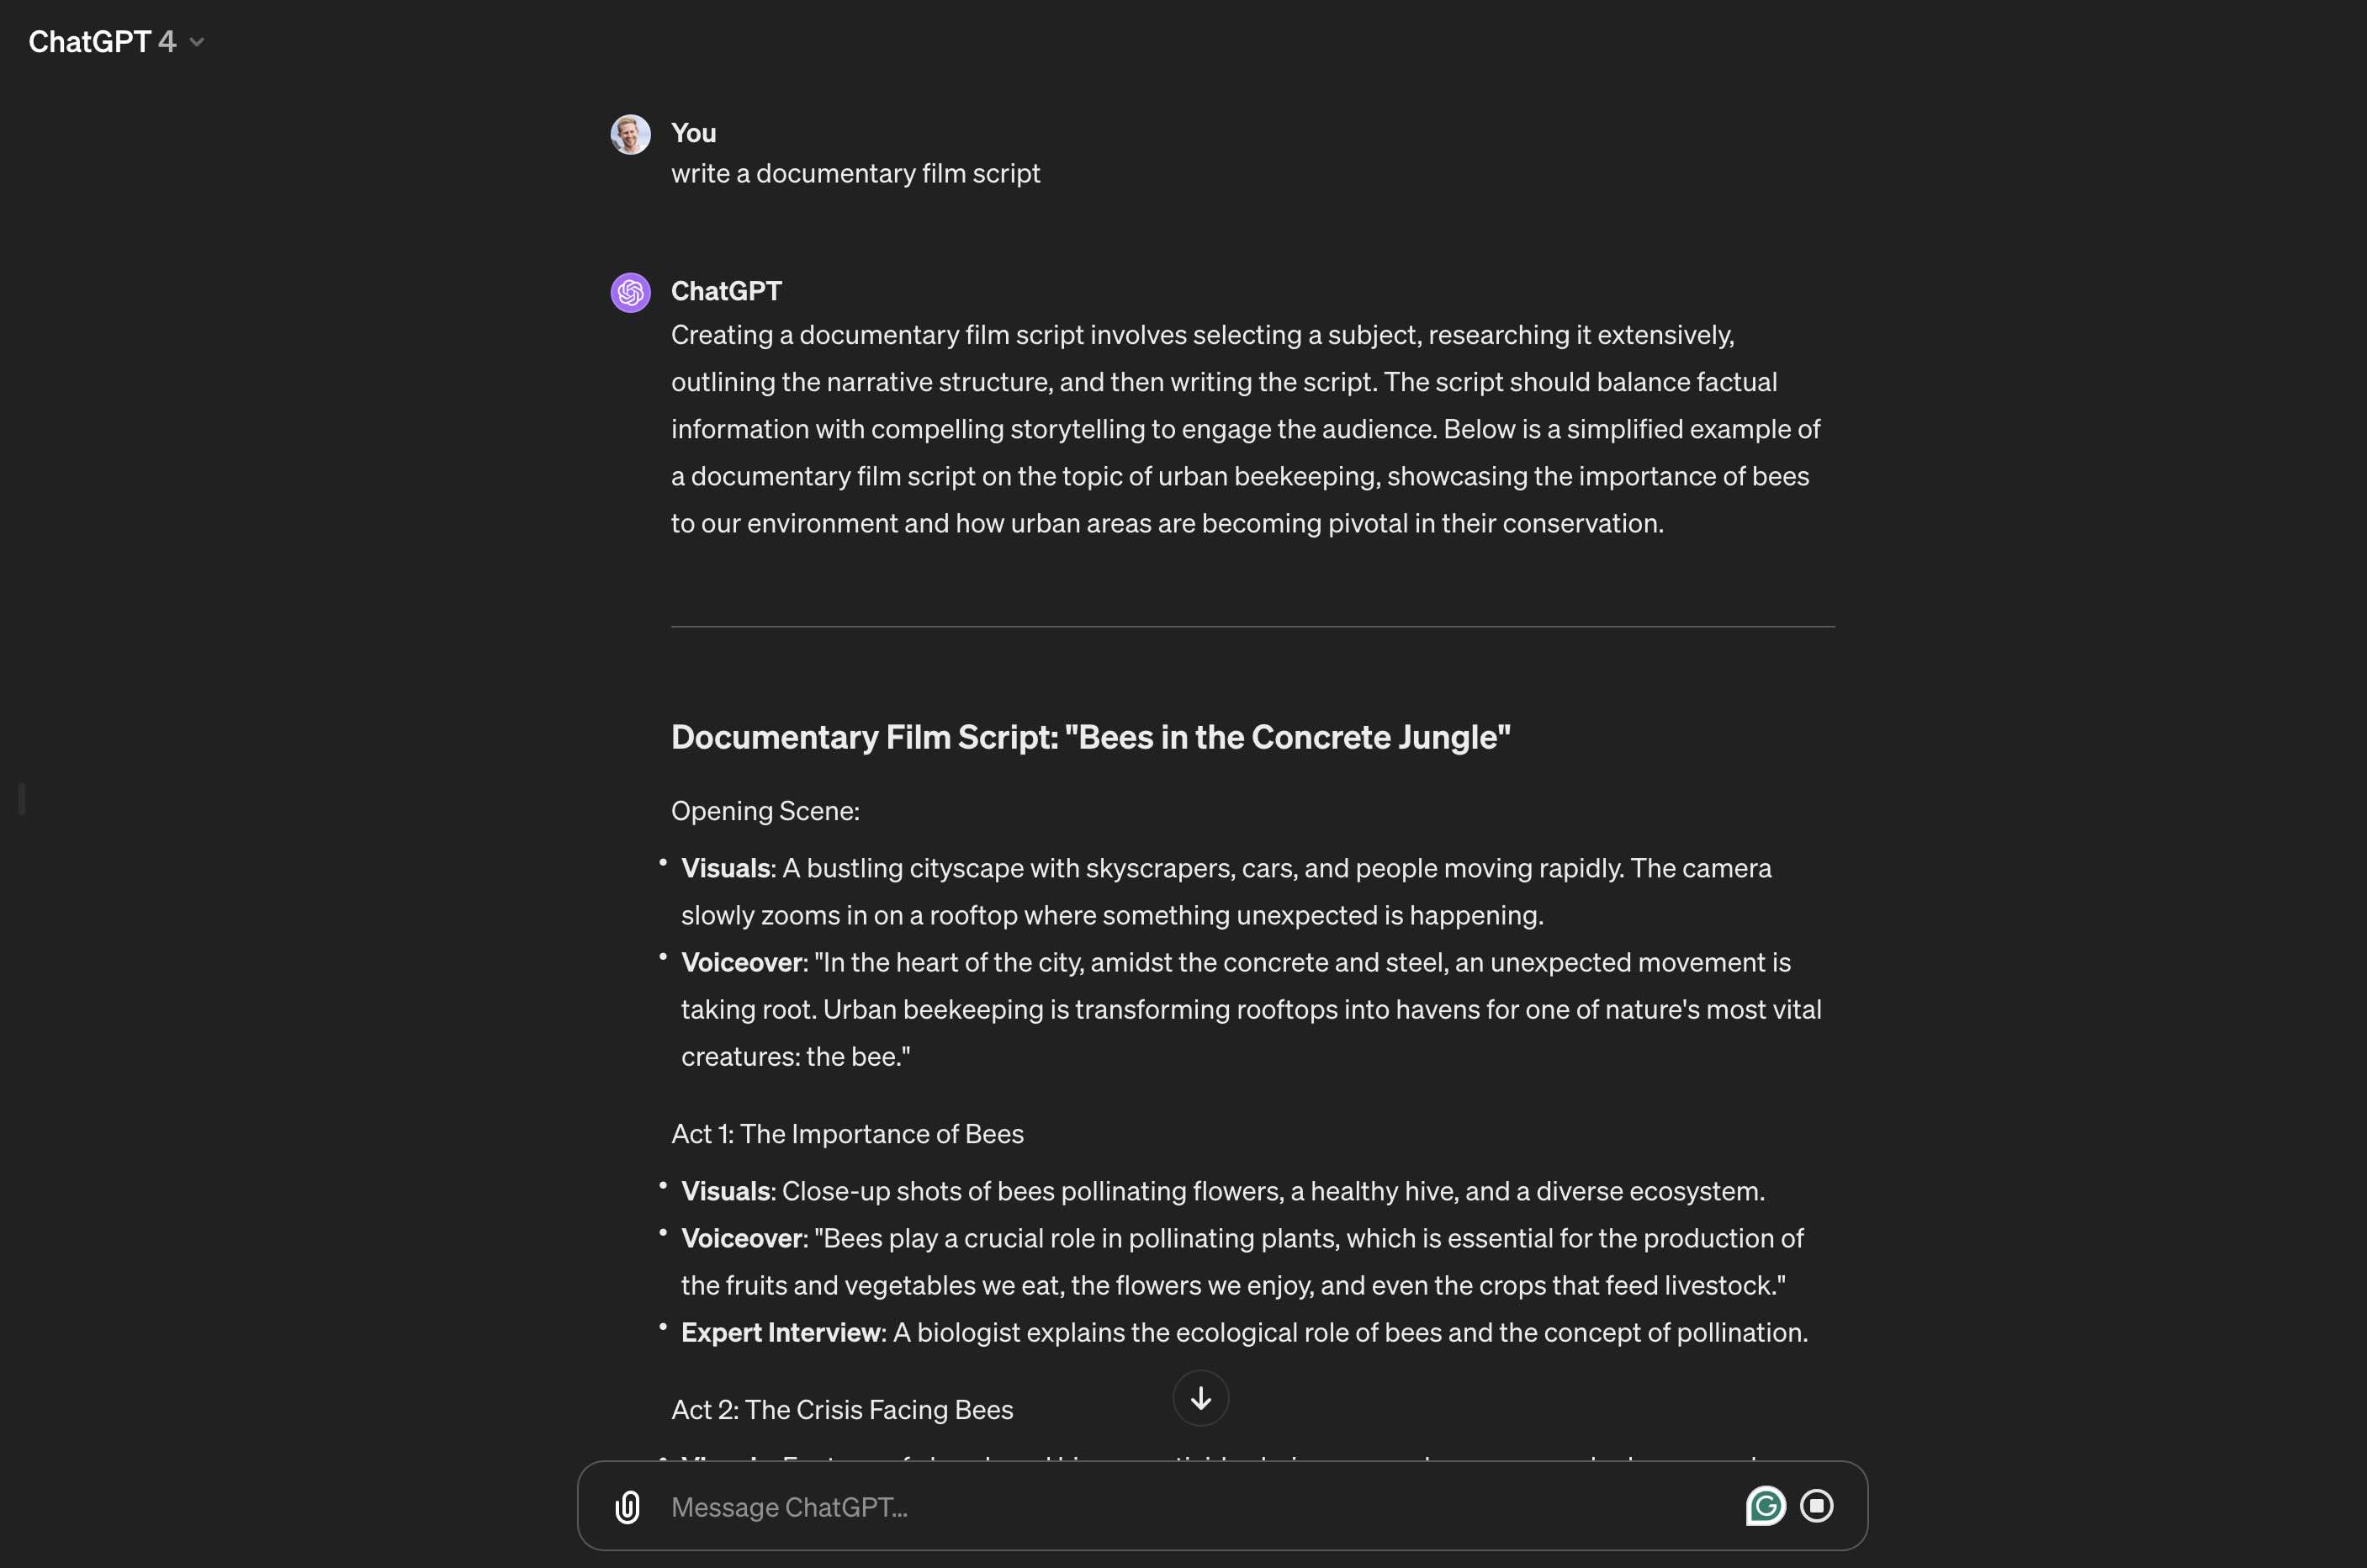Click the purple ChatGPT logo avatar

click(630, 292)
